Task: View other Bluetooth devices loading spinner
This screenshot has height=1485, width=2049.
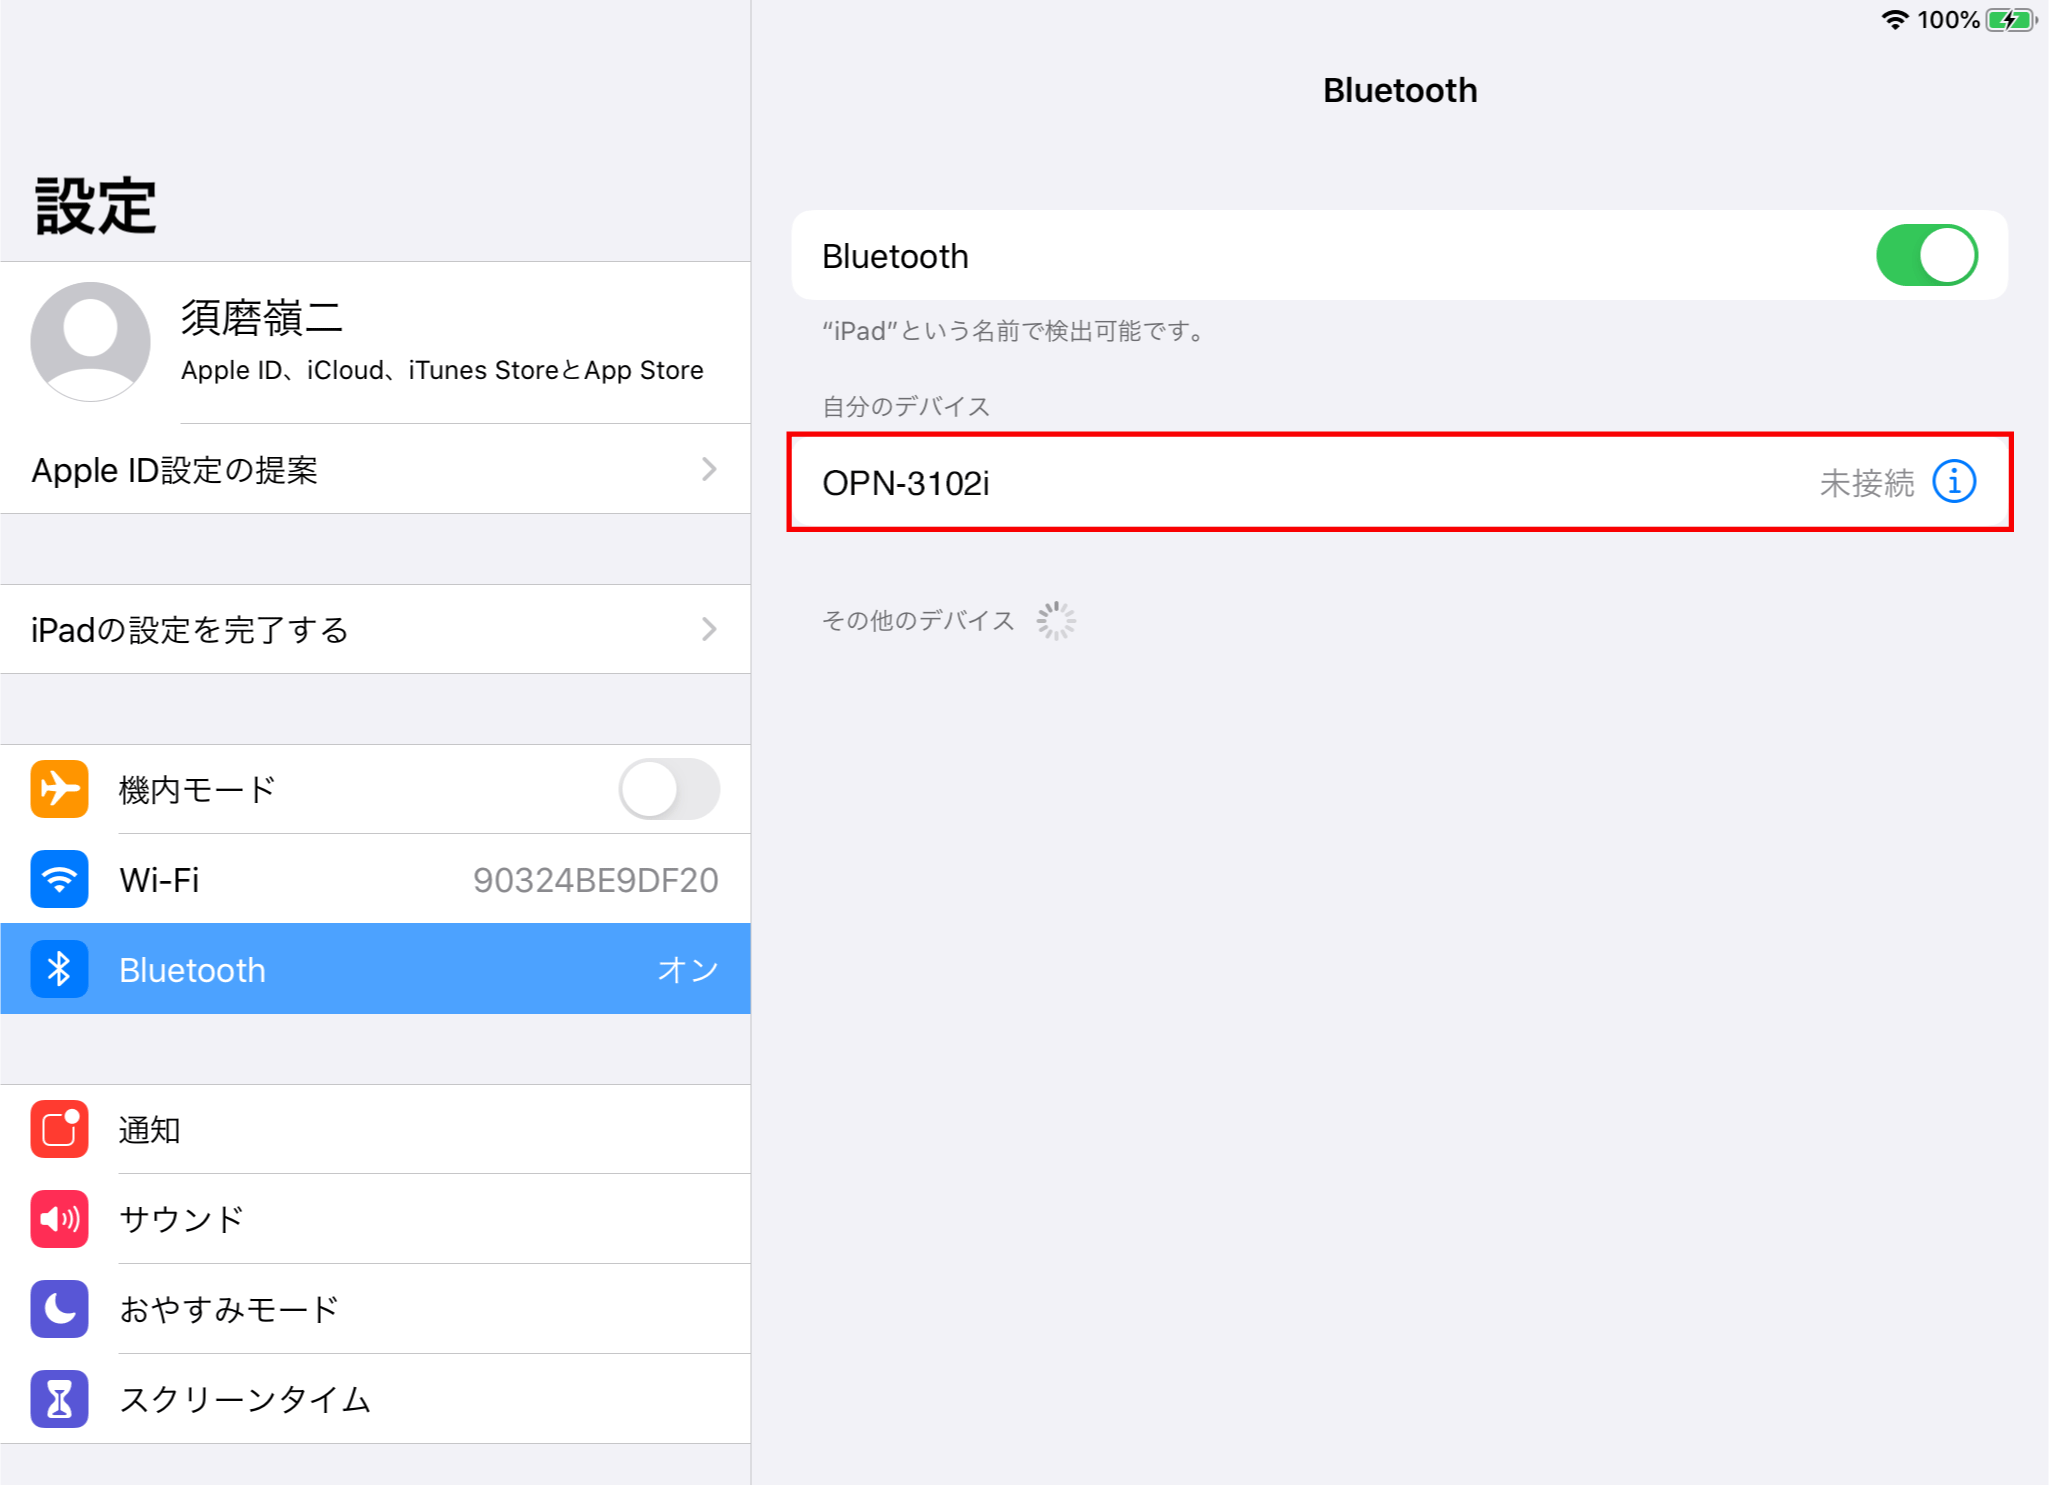Action: 1056,621
